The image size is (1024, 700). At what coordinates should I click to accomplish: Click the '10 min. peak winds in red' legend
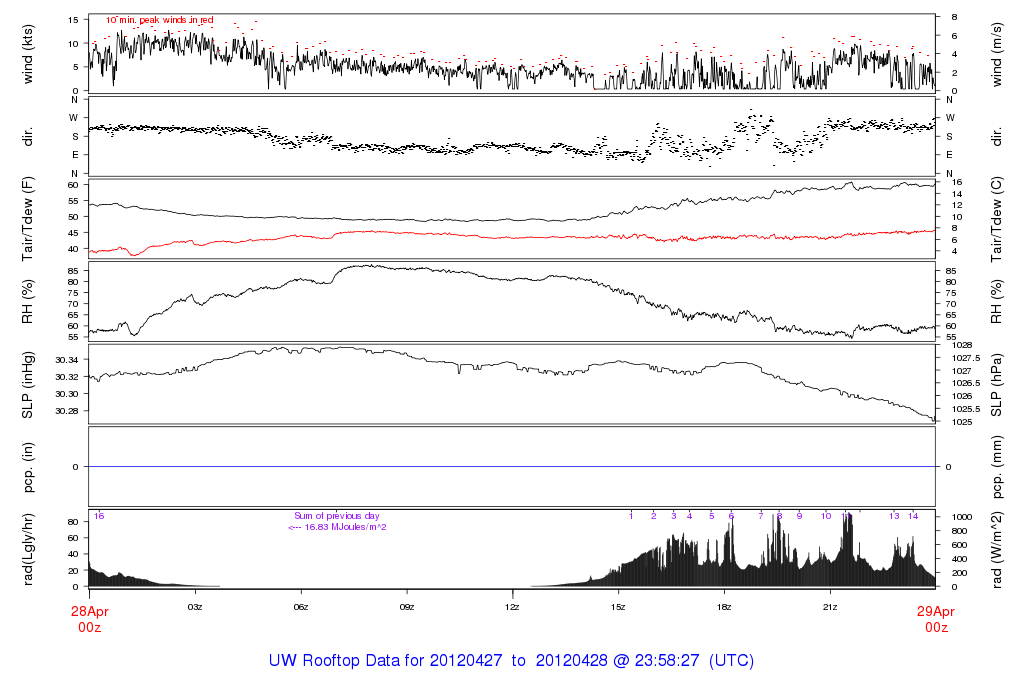click(x=160, y=20)
